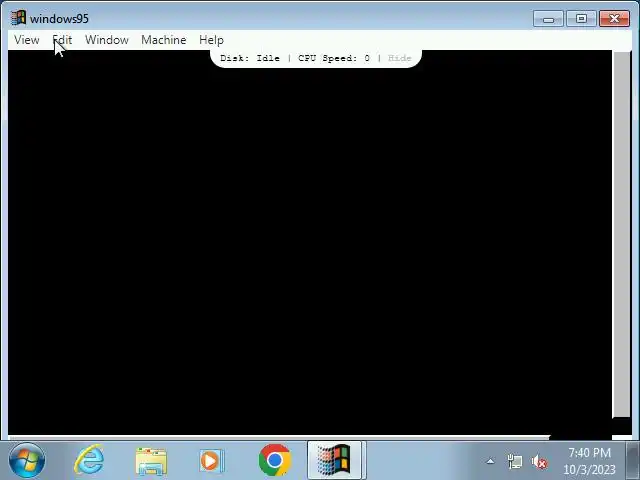Click the Show desktop button
This screenshot has height=480, width=640.
(633, 460)
